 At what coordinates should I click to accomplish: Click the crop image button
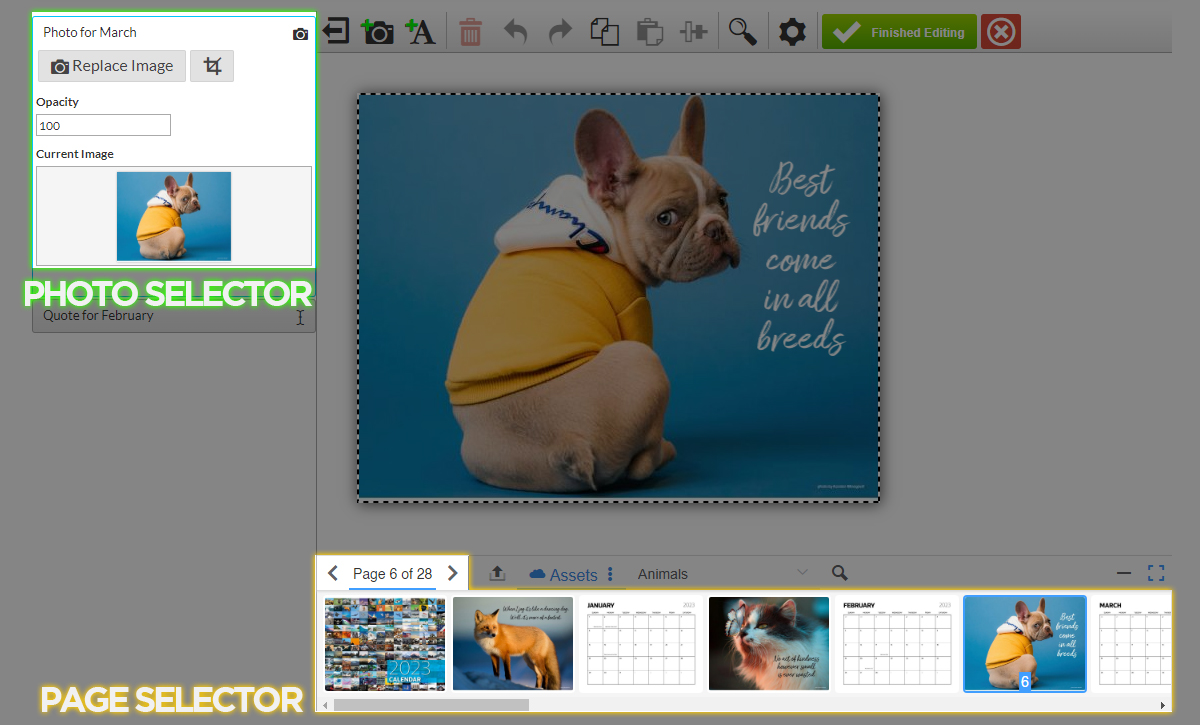point(212,66)
